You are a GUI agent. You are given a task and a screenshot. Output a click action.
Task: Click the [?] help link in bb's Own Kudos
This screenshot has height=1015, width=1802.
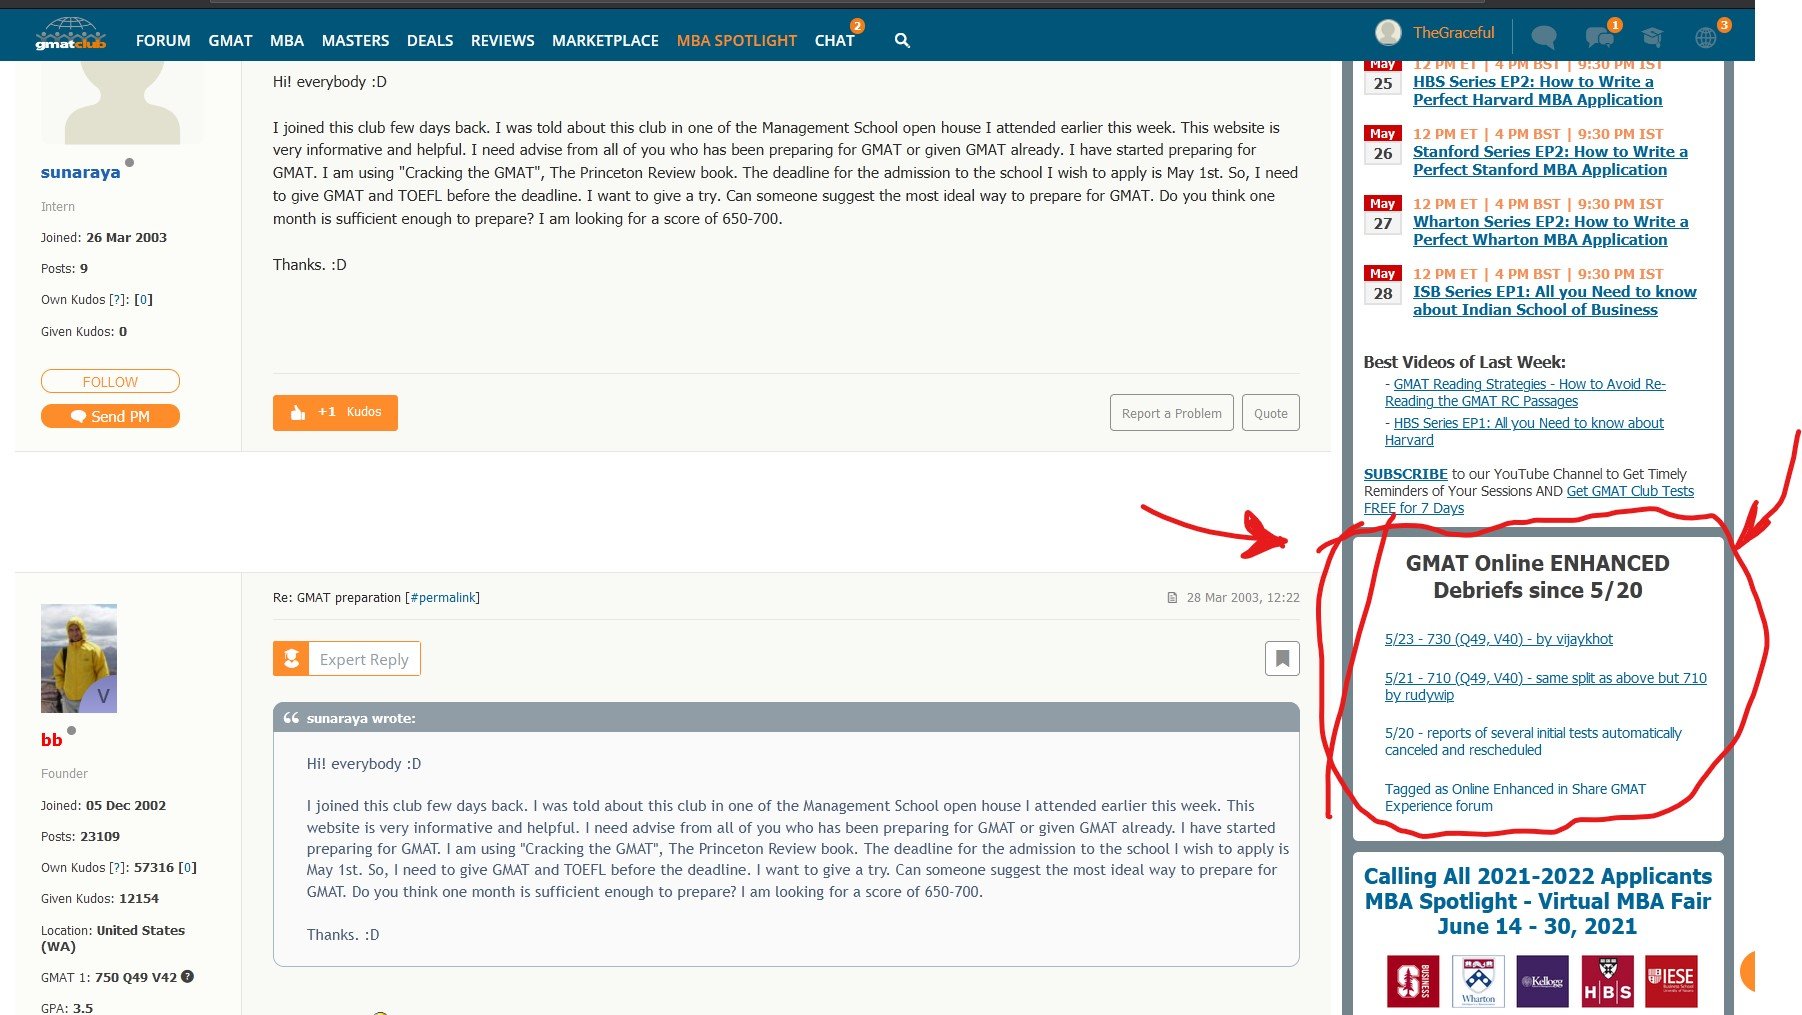[118, 868]
